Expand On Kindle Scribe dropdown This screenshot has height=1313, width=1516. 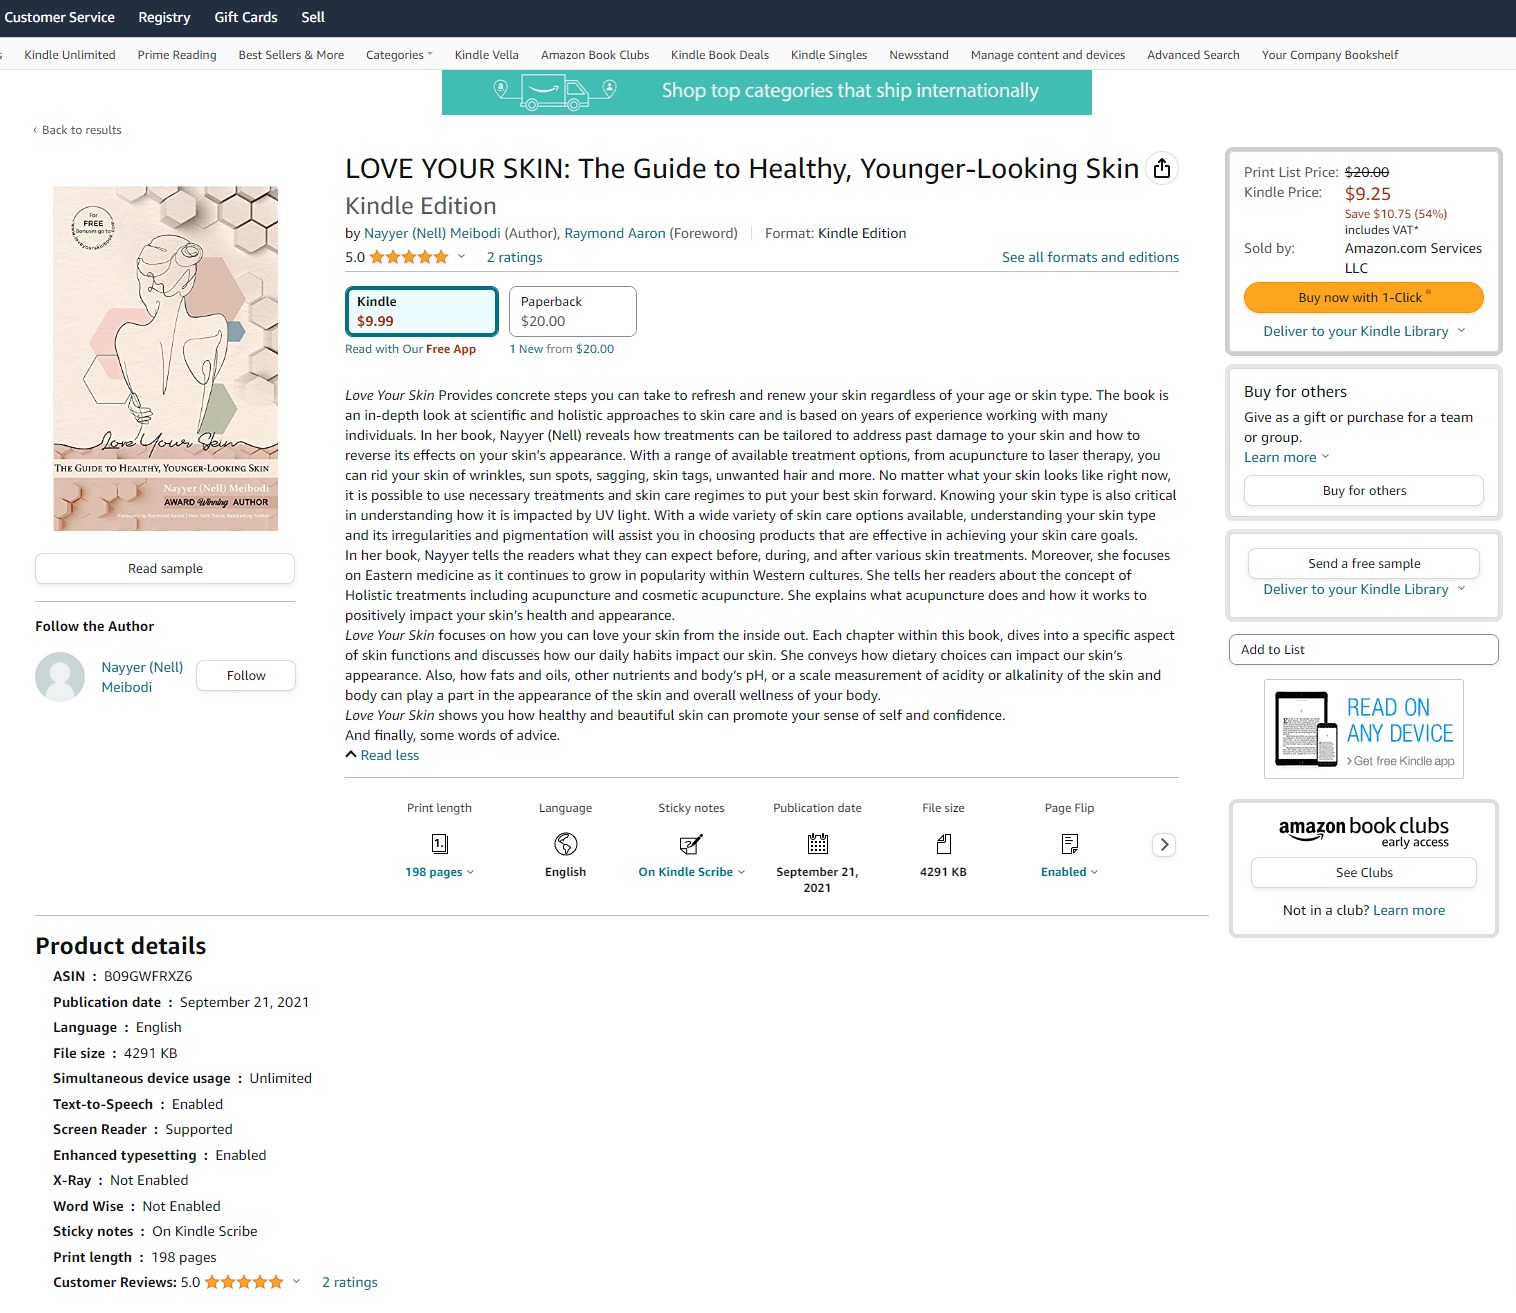pos(691,872)
